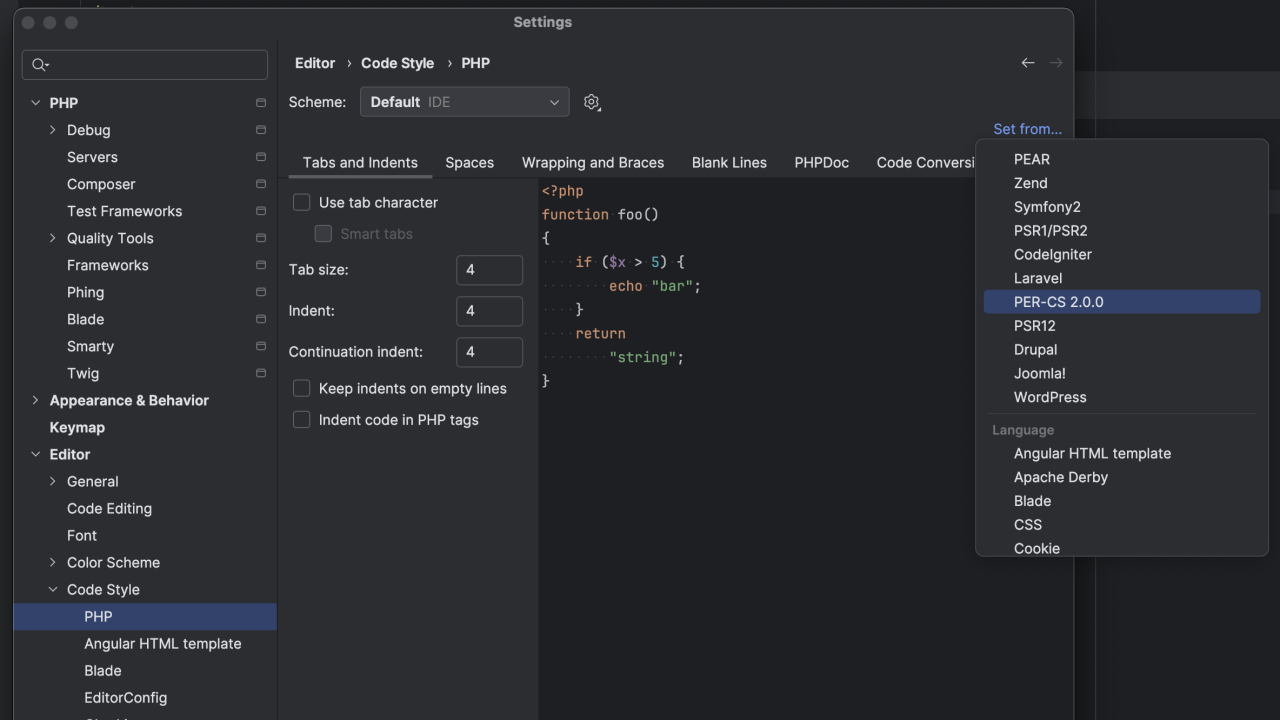The image size is (1280, 720).
Task: Navigate back with the left arrow
Action: coord(1027,63)
